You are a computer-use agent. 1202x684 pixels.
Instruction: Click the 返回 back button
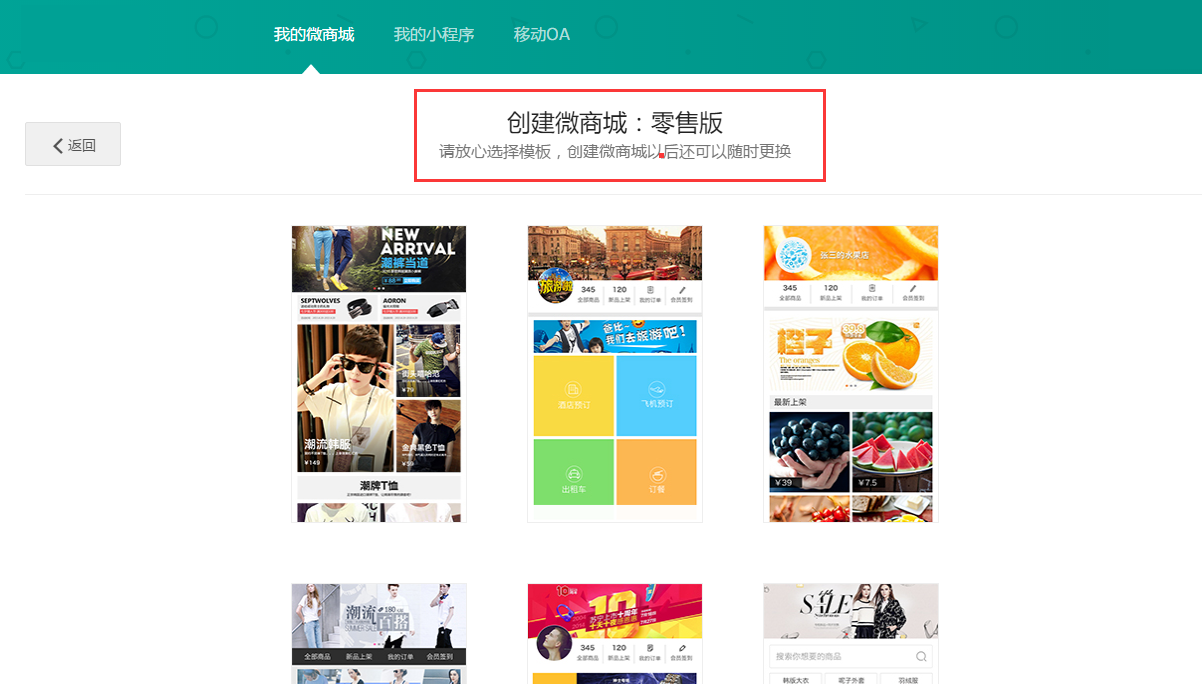pos(73,145)
